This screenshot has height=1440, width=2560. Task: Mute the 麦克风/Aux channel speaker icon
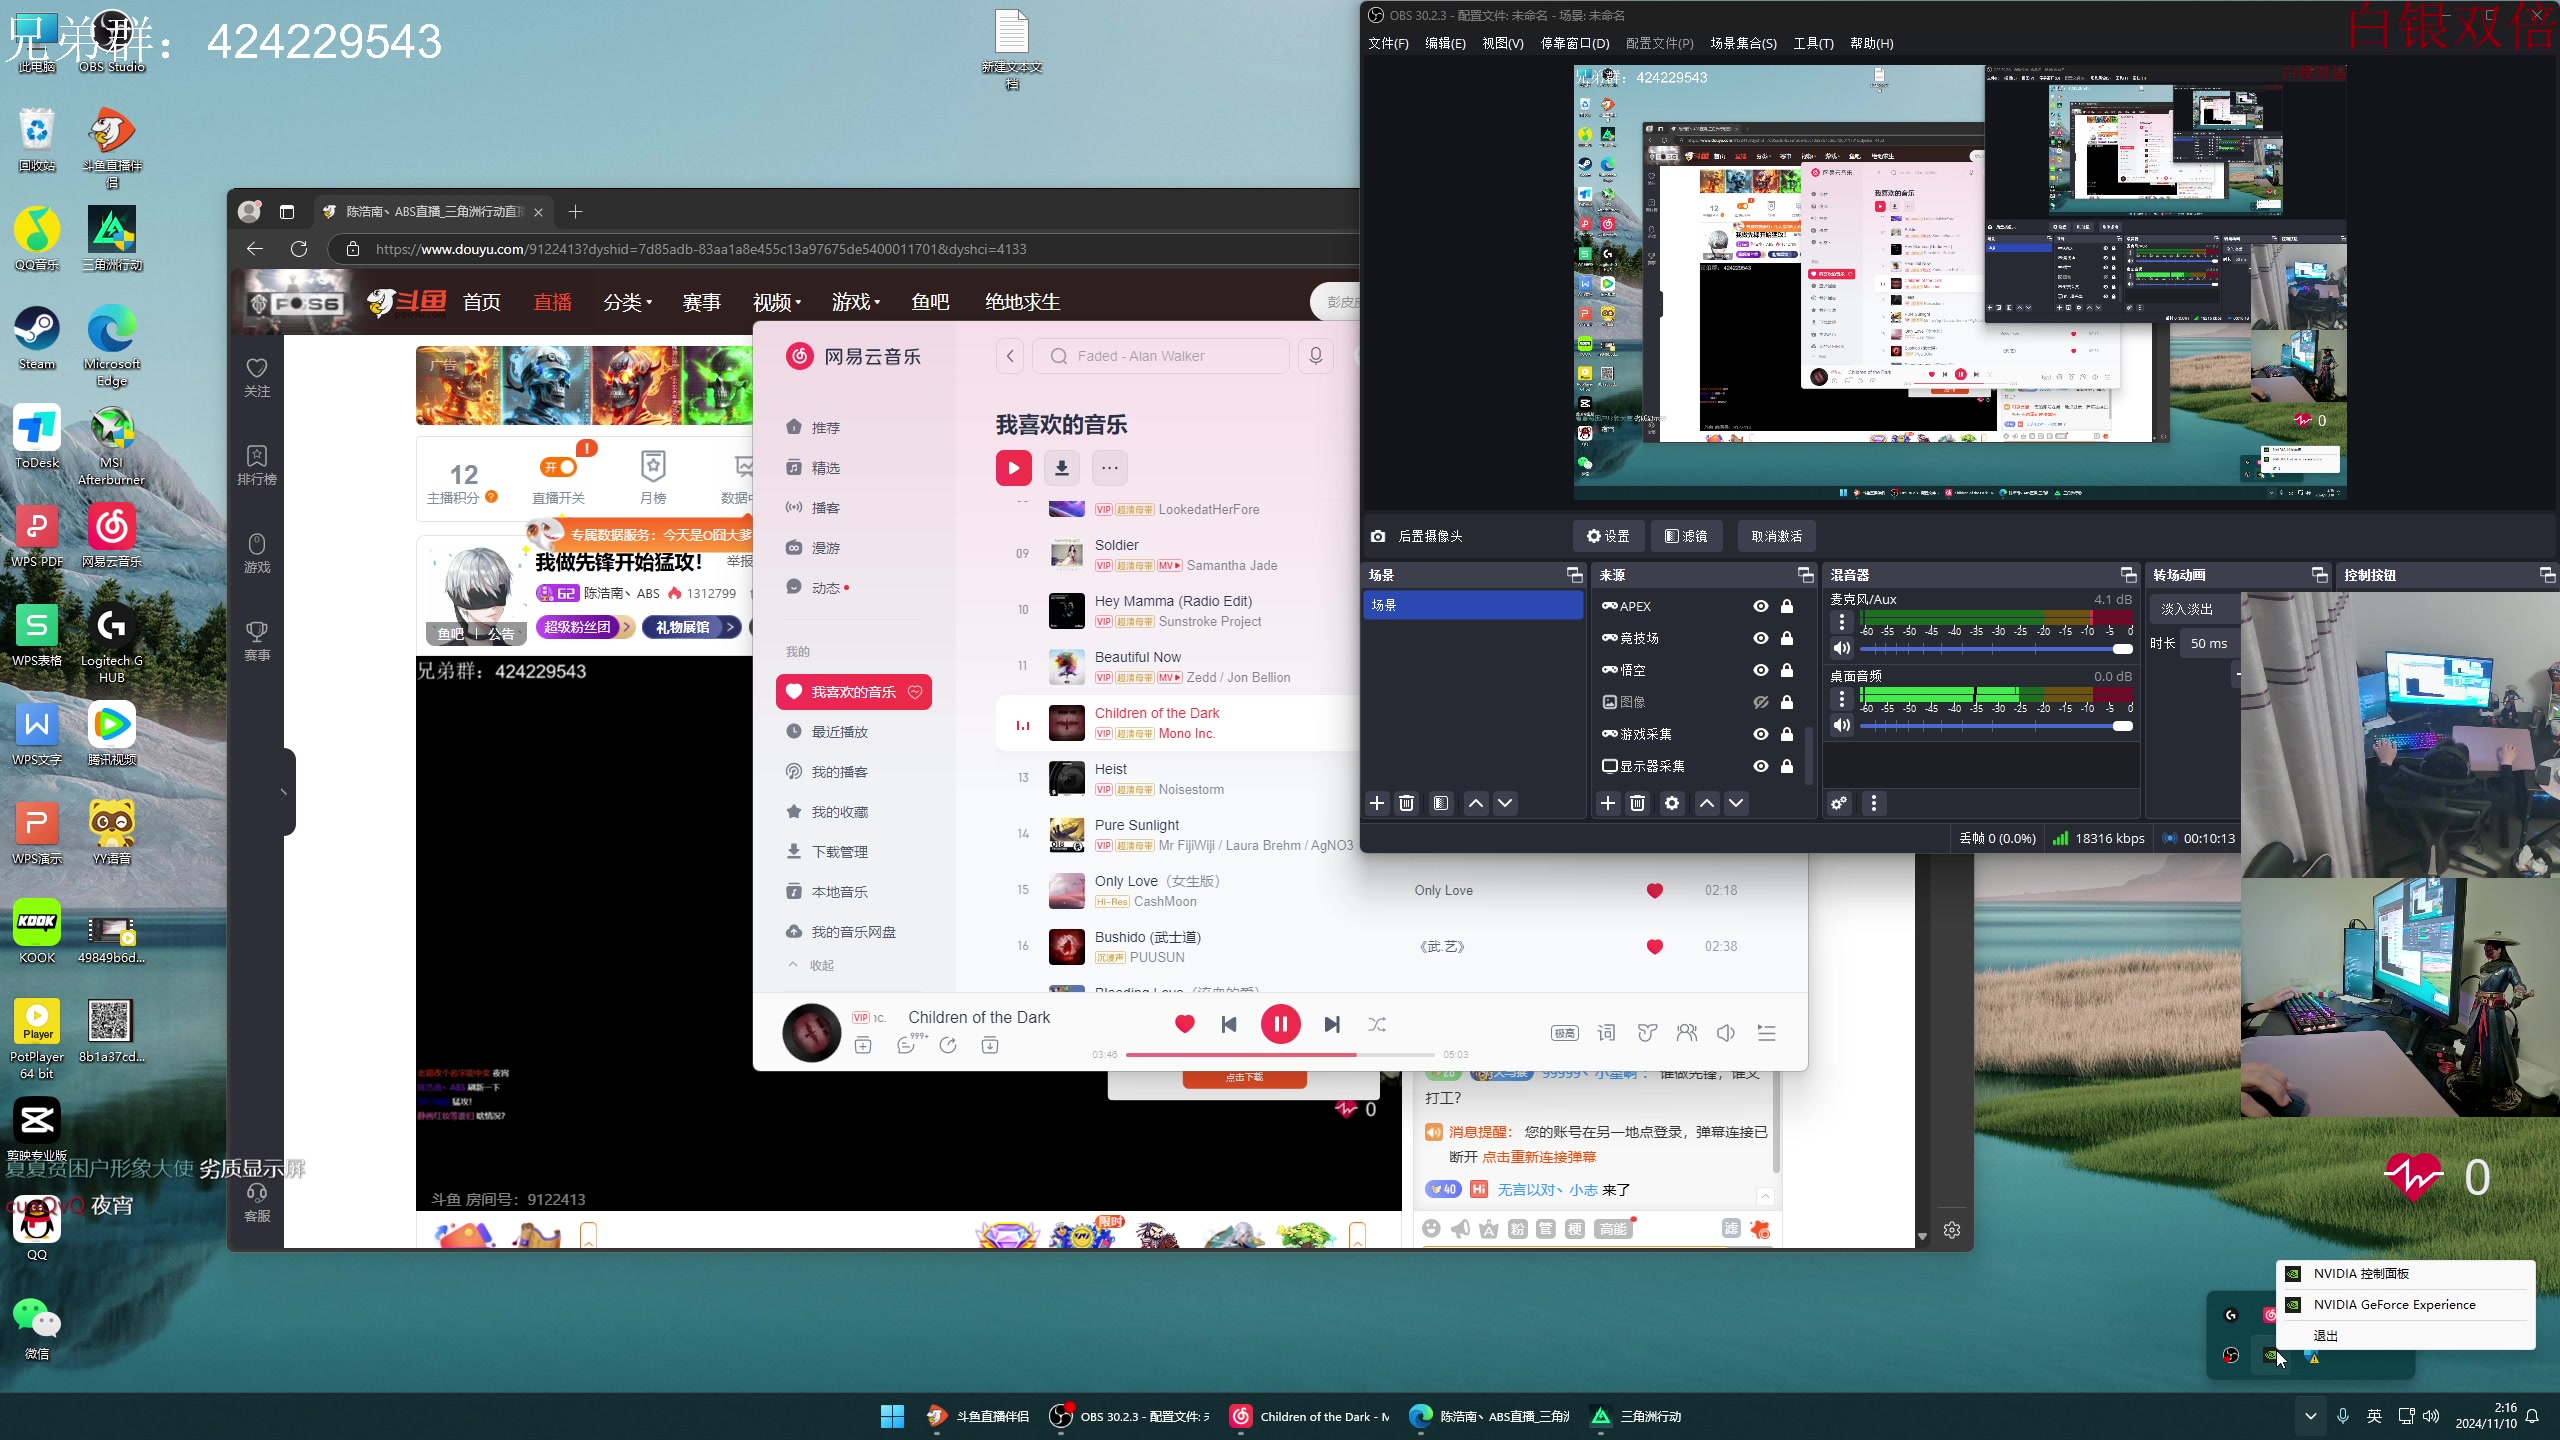pos(1841,648)
